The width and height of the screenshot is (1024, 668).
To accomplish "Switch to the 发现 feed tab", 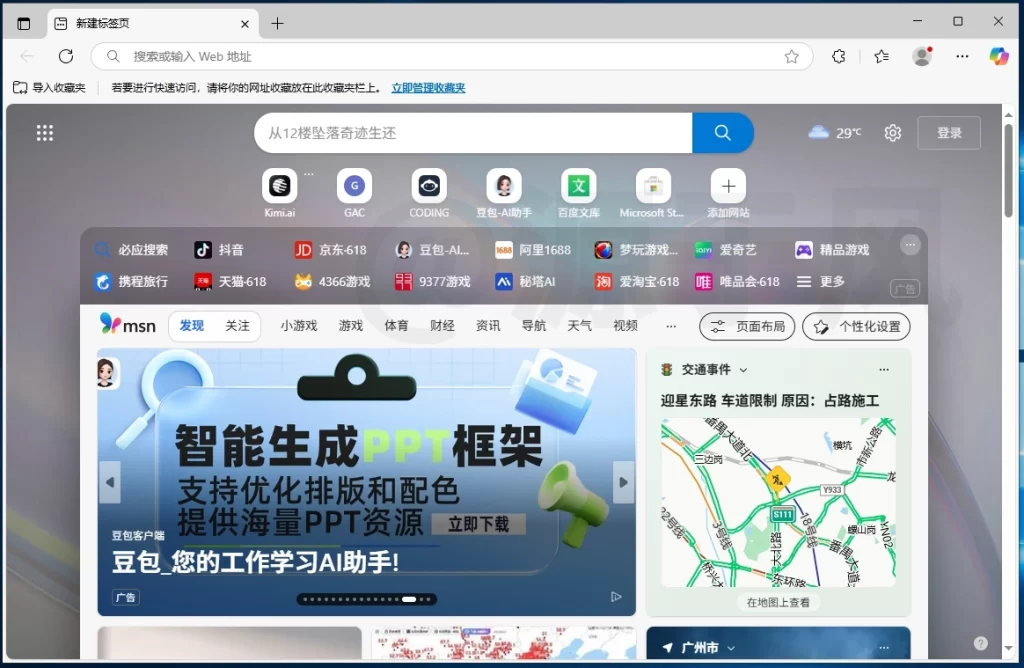I will 192,326.
